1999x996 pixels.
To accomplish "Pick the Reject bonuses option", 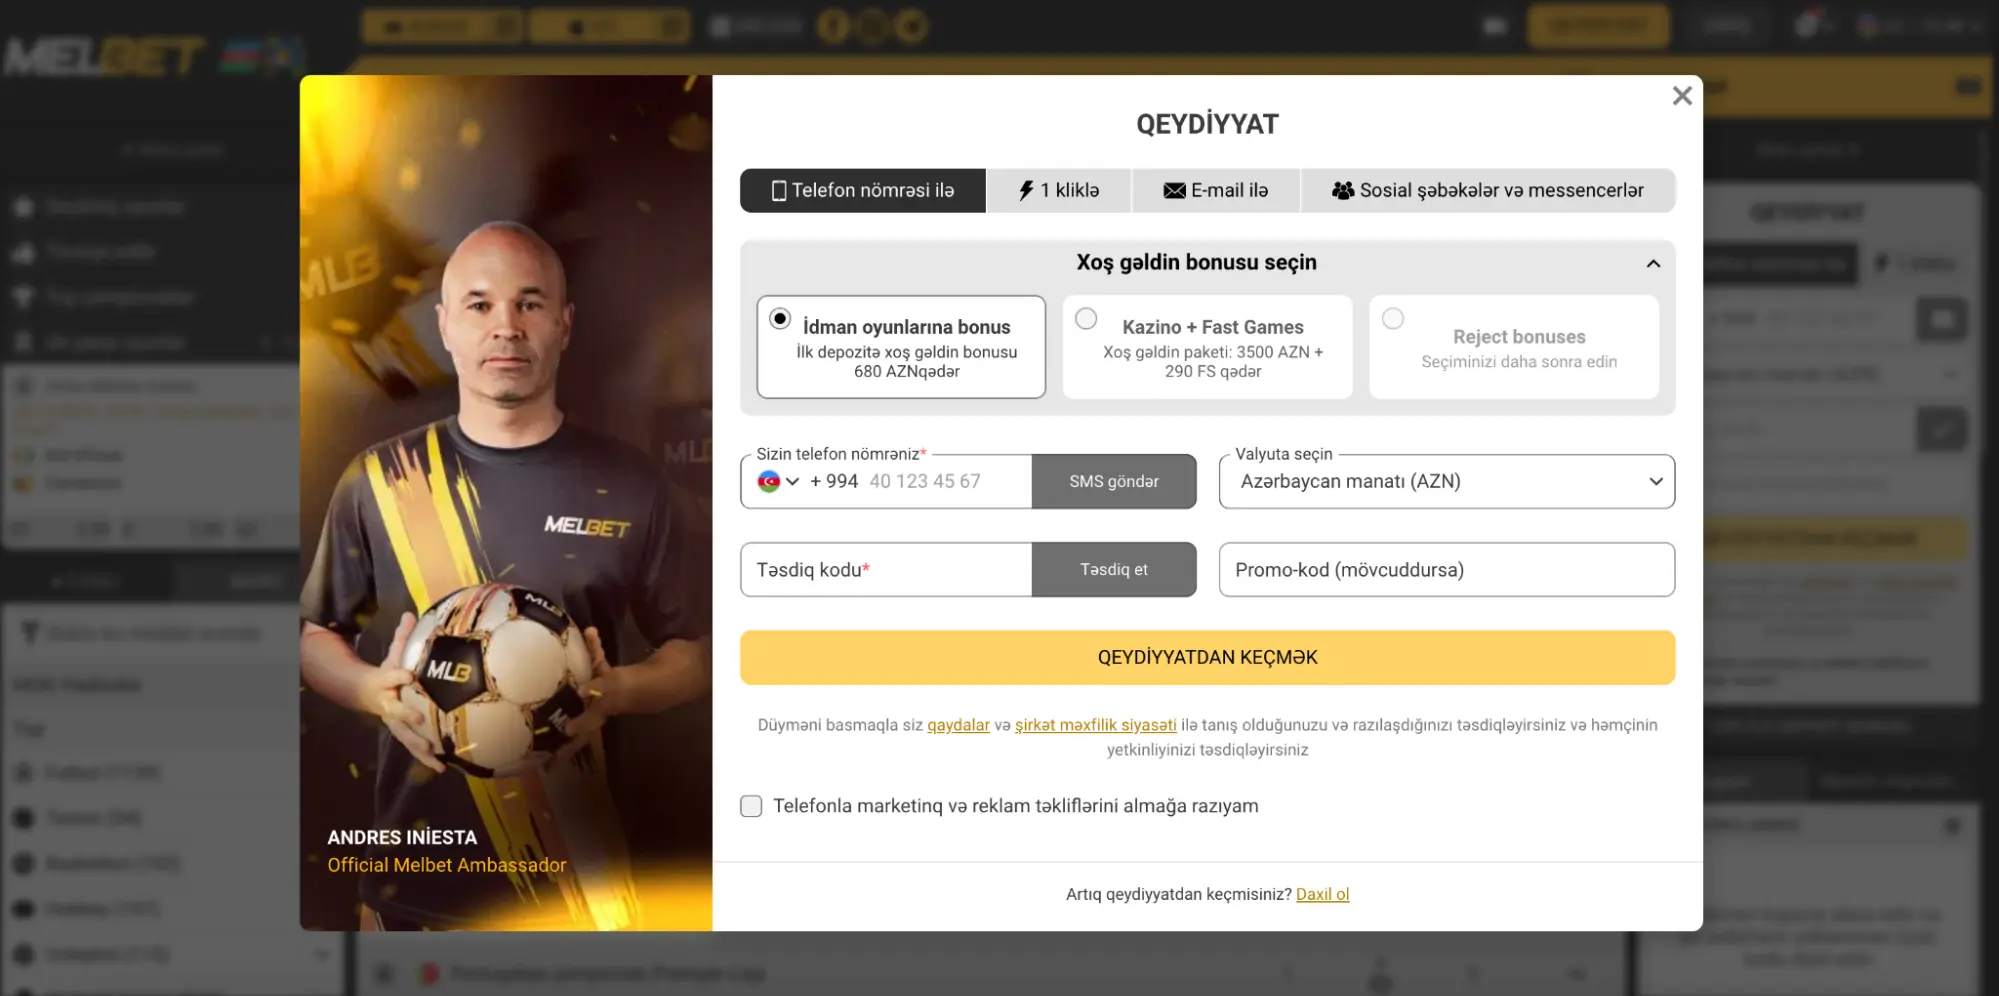I will coord(1514,347).
